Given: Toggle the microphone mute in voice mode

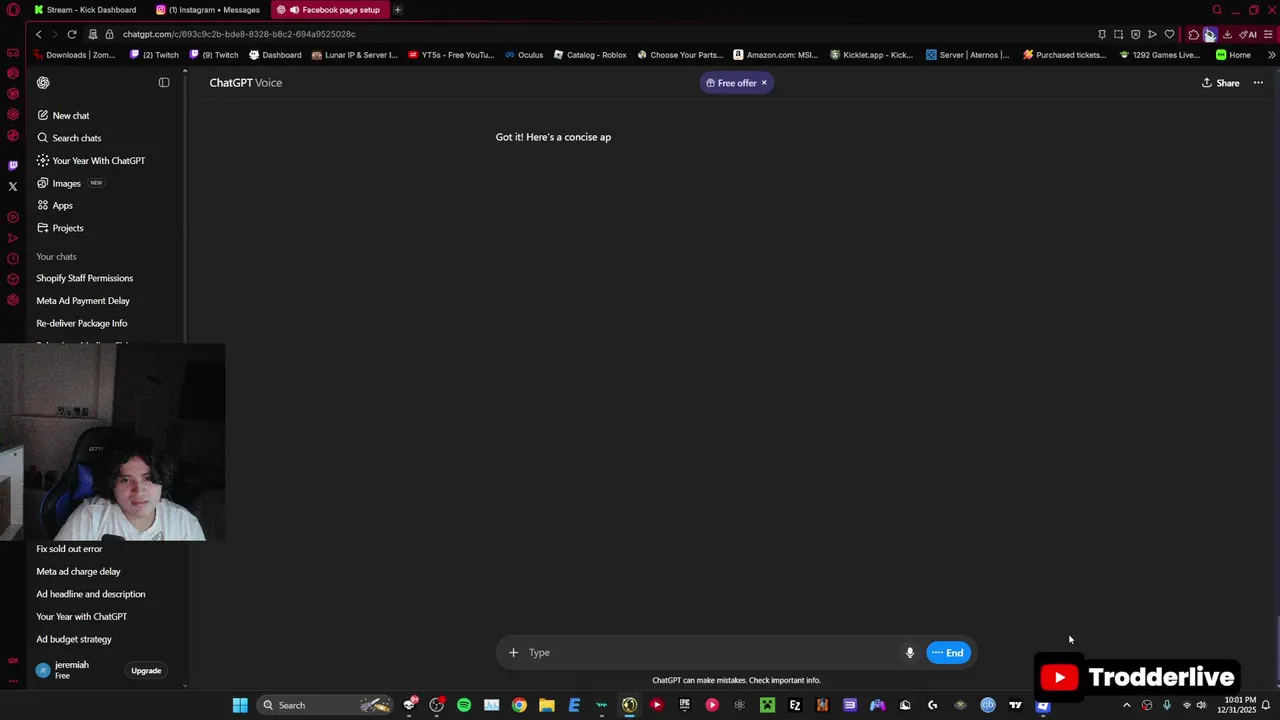Looking at the screenshot, I should [x=910, y=653].
